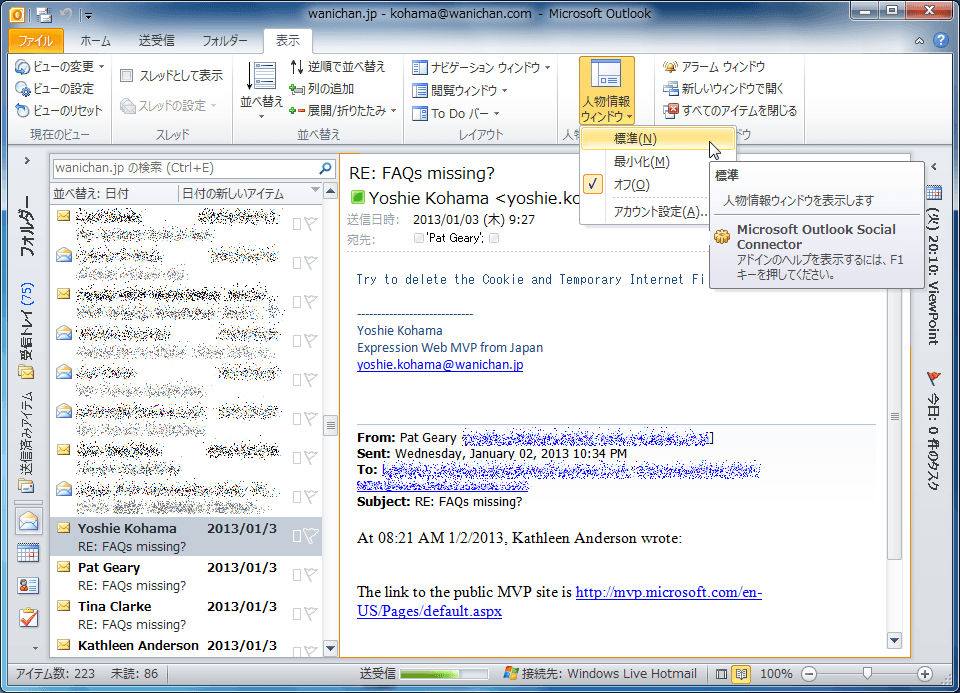Switch to Reading view status icon
This screenshot has width=960, height=693.
point(741,674)
